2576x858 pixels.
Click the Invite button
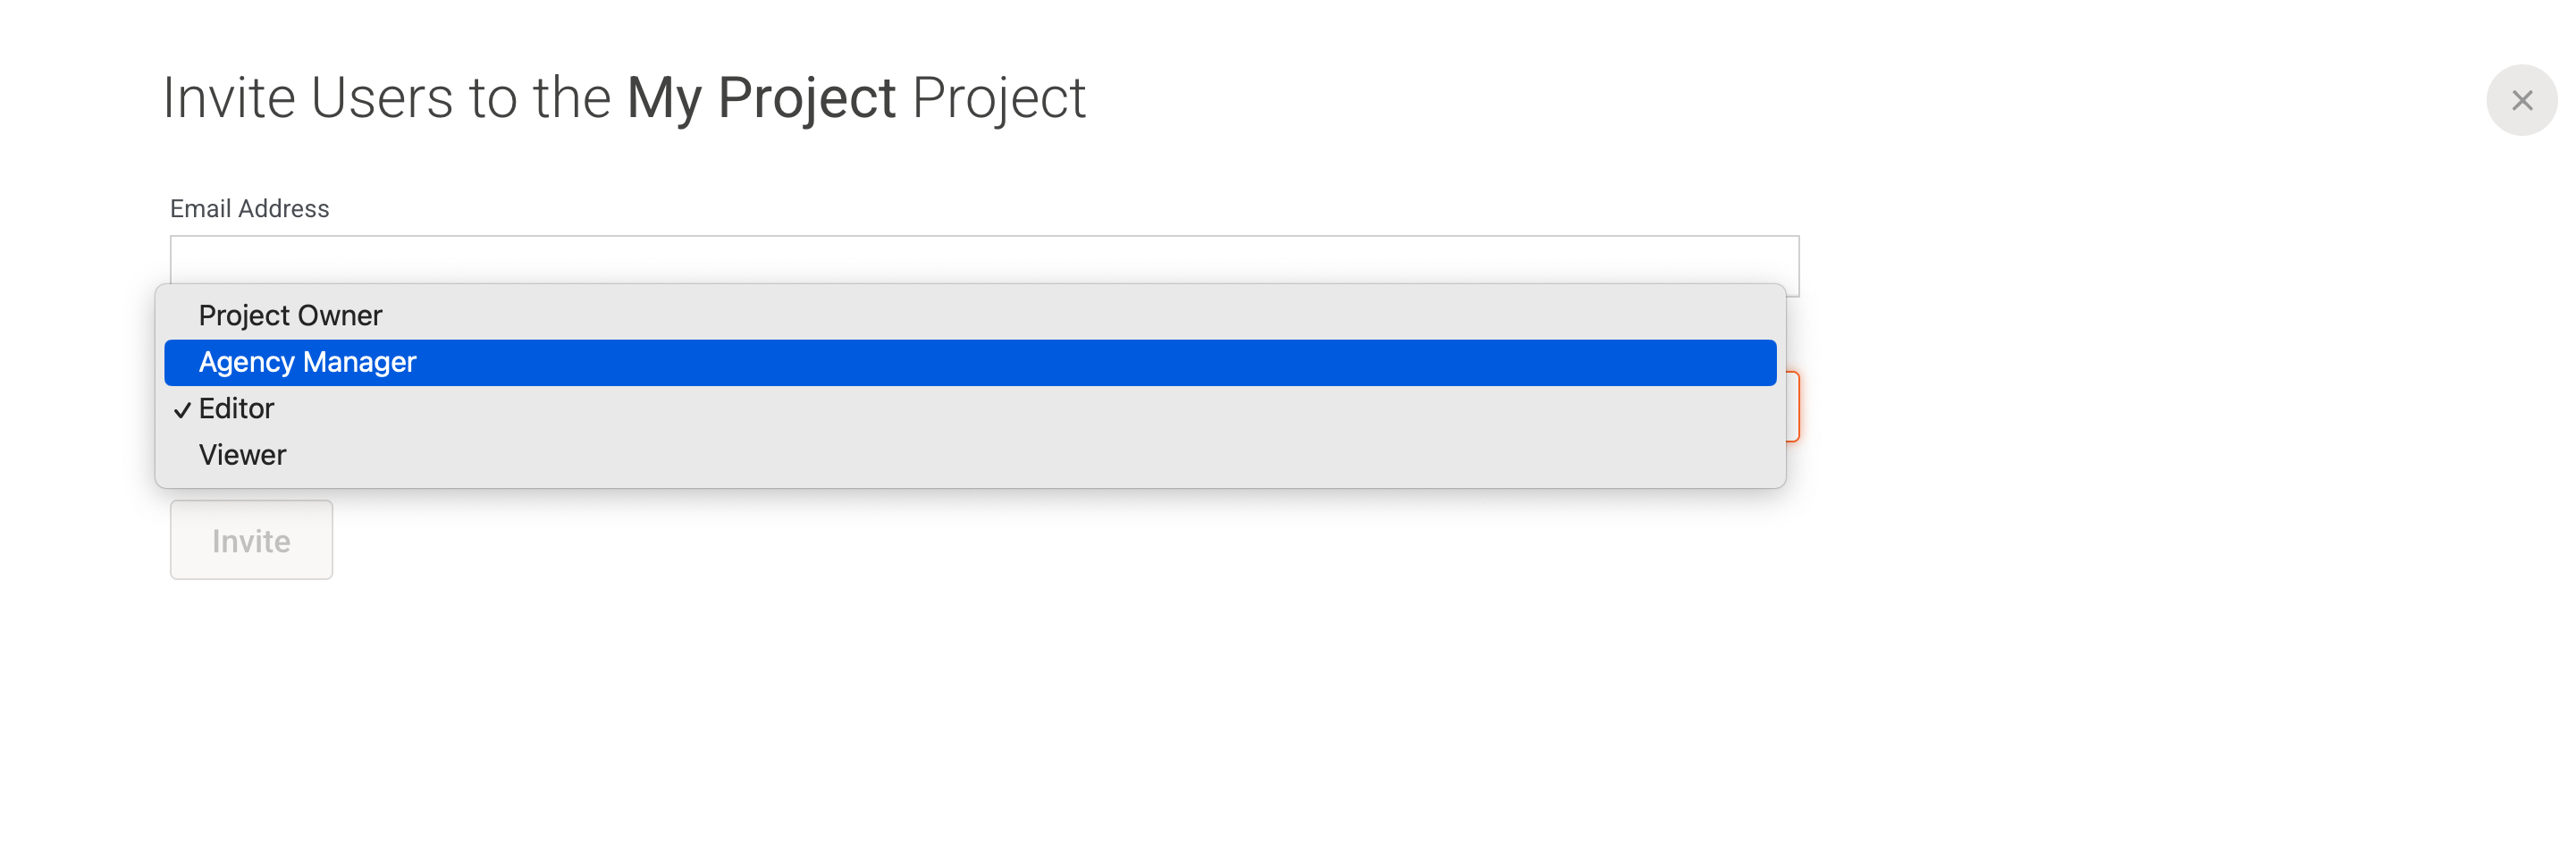(251, 540)
